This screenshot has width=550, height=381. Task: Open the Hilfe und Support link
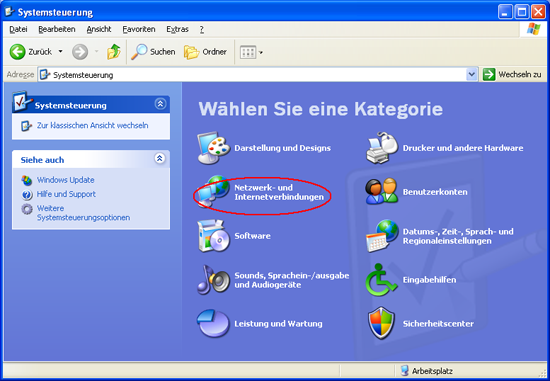pos(66,194)
